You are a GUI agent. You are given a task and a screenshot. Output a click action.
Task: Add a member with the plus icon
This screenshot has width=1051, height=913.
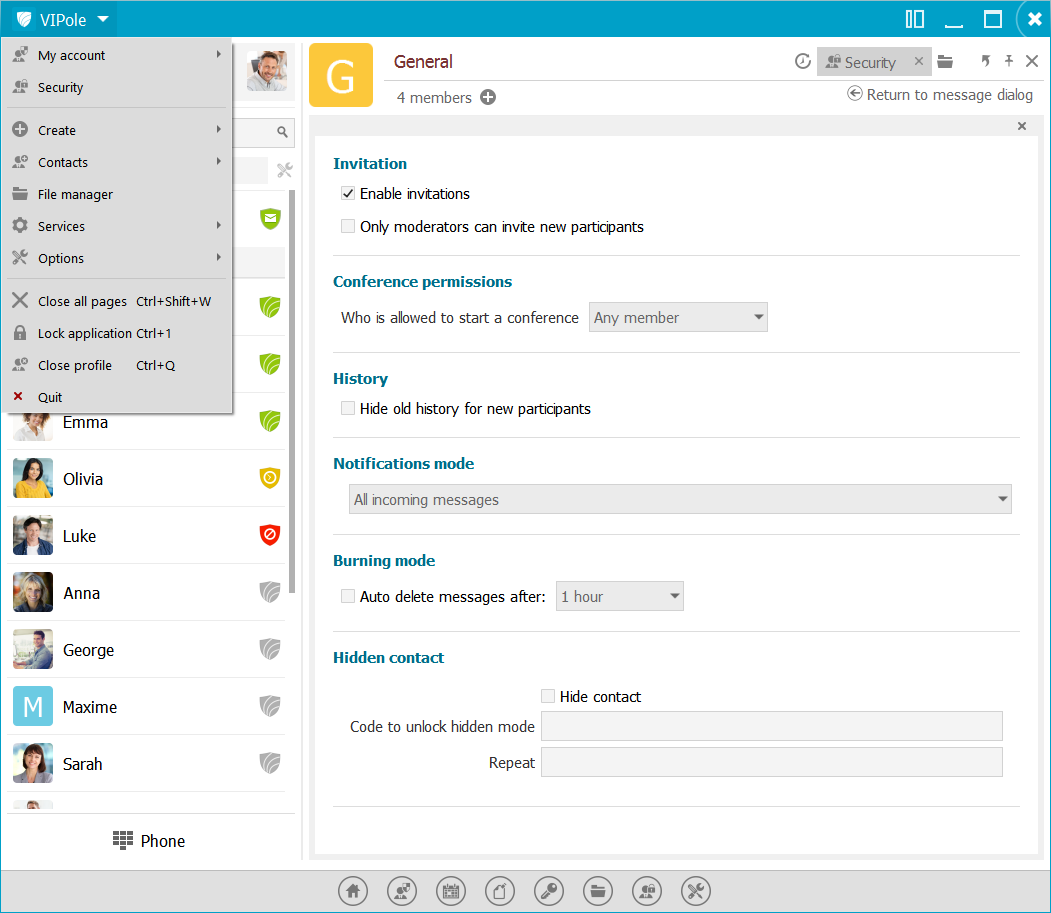488,97
